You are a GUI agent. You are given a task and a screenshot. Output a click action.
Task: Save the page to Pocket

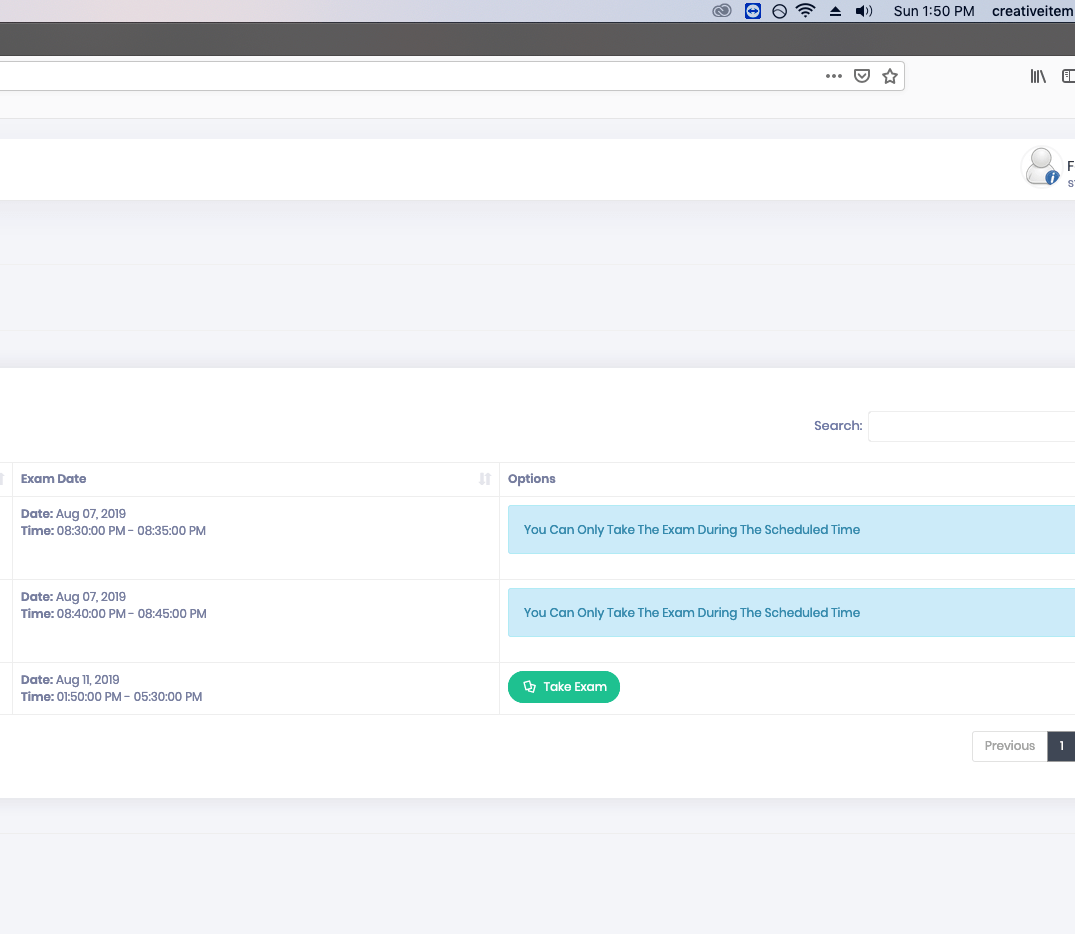coord(862,76)
